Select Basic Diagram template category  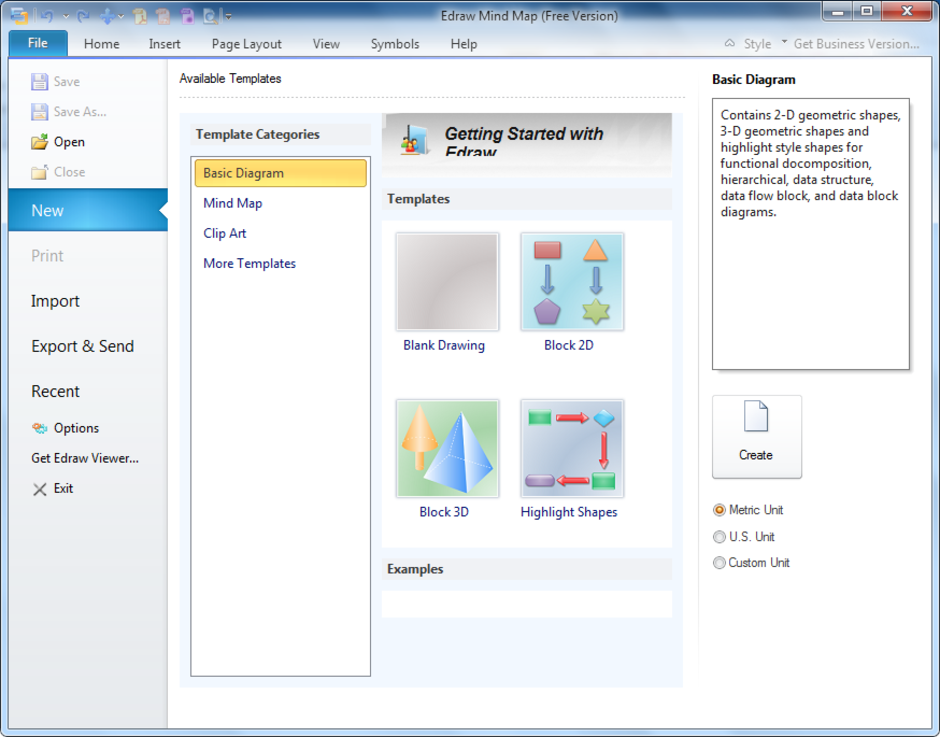[281, 173]
